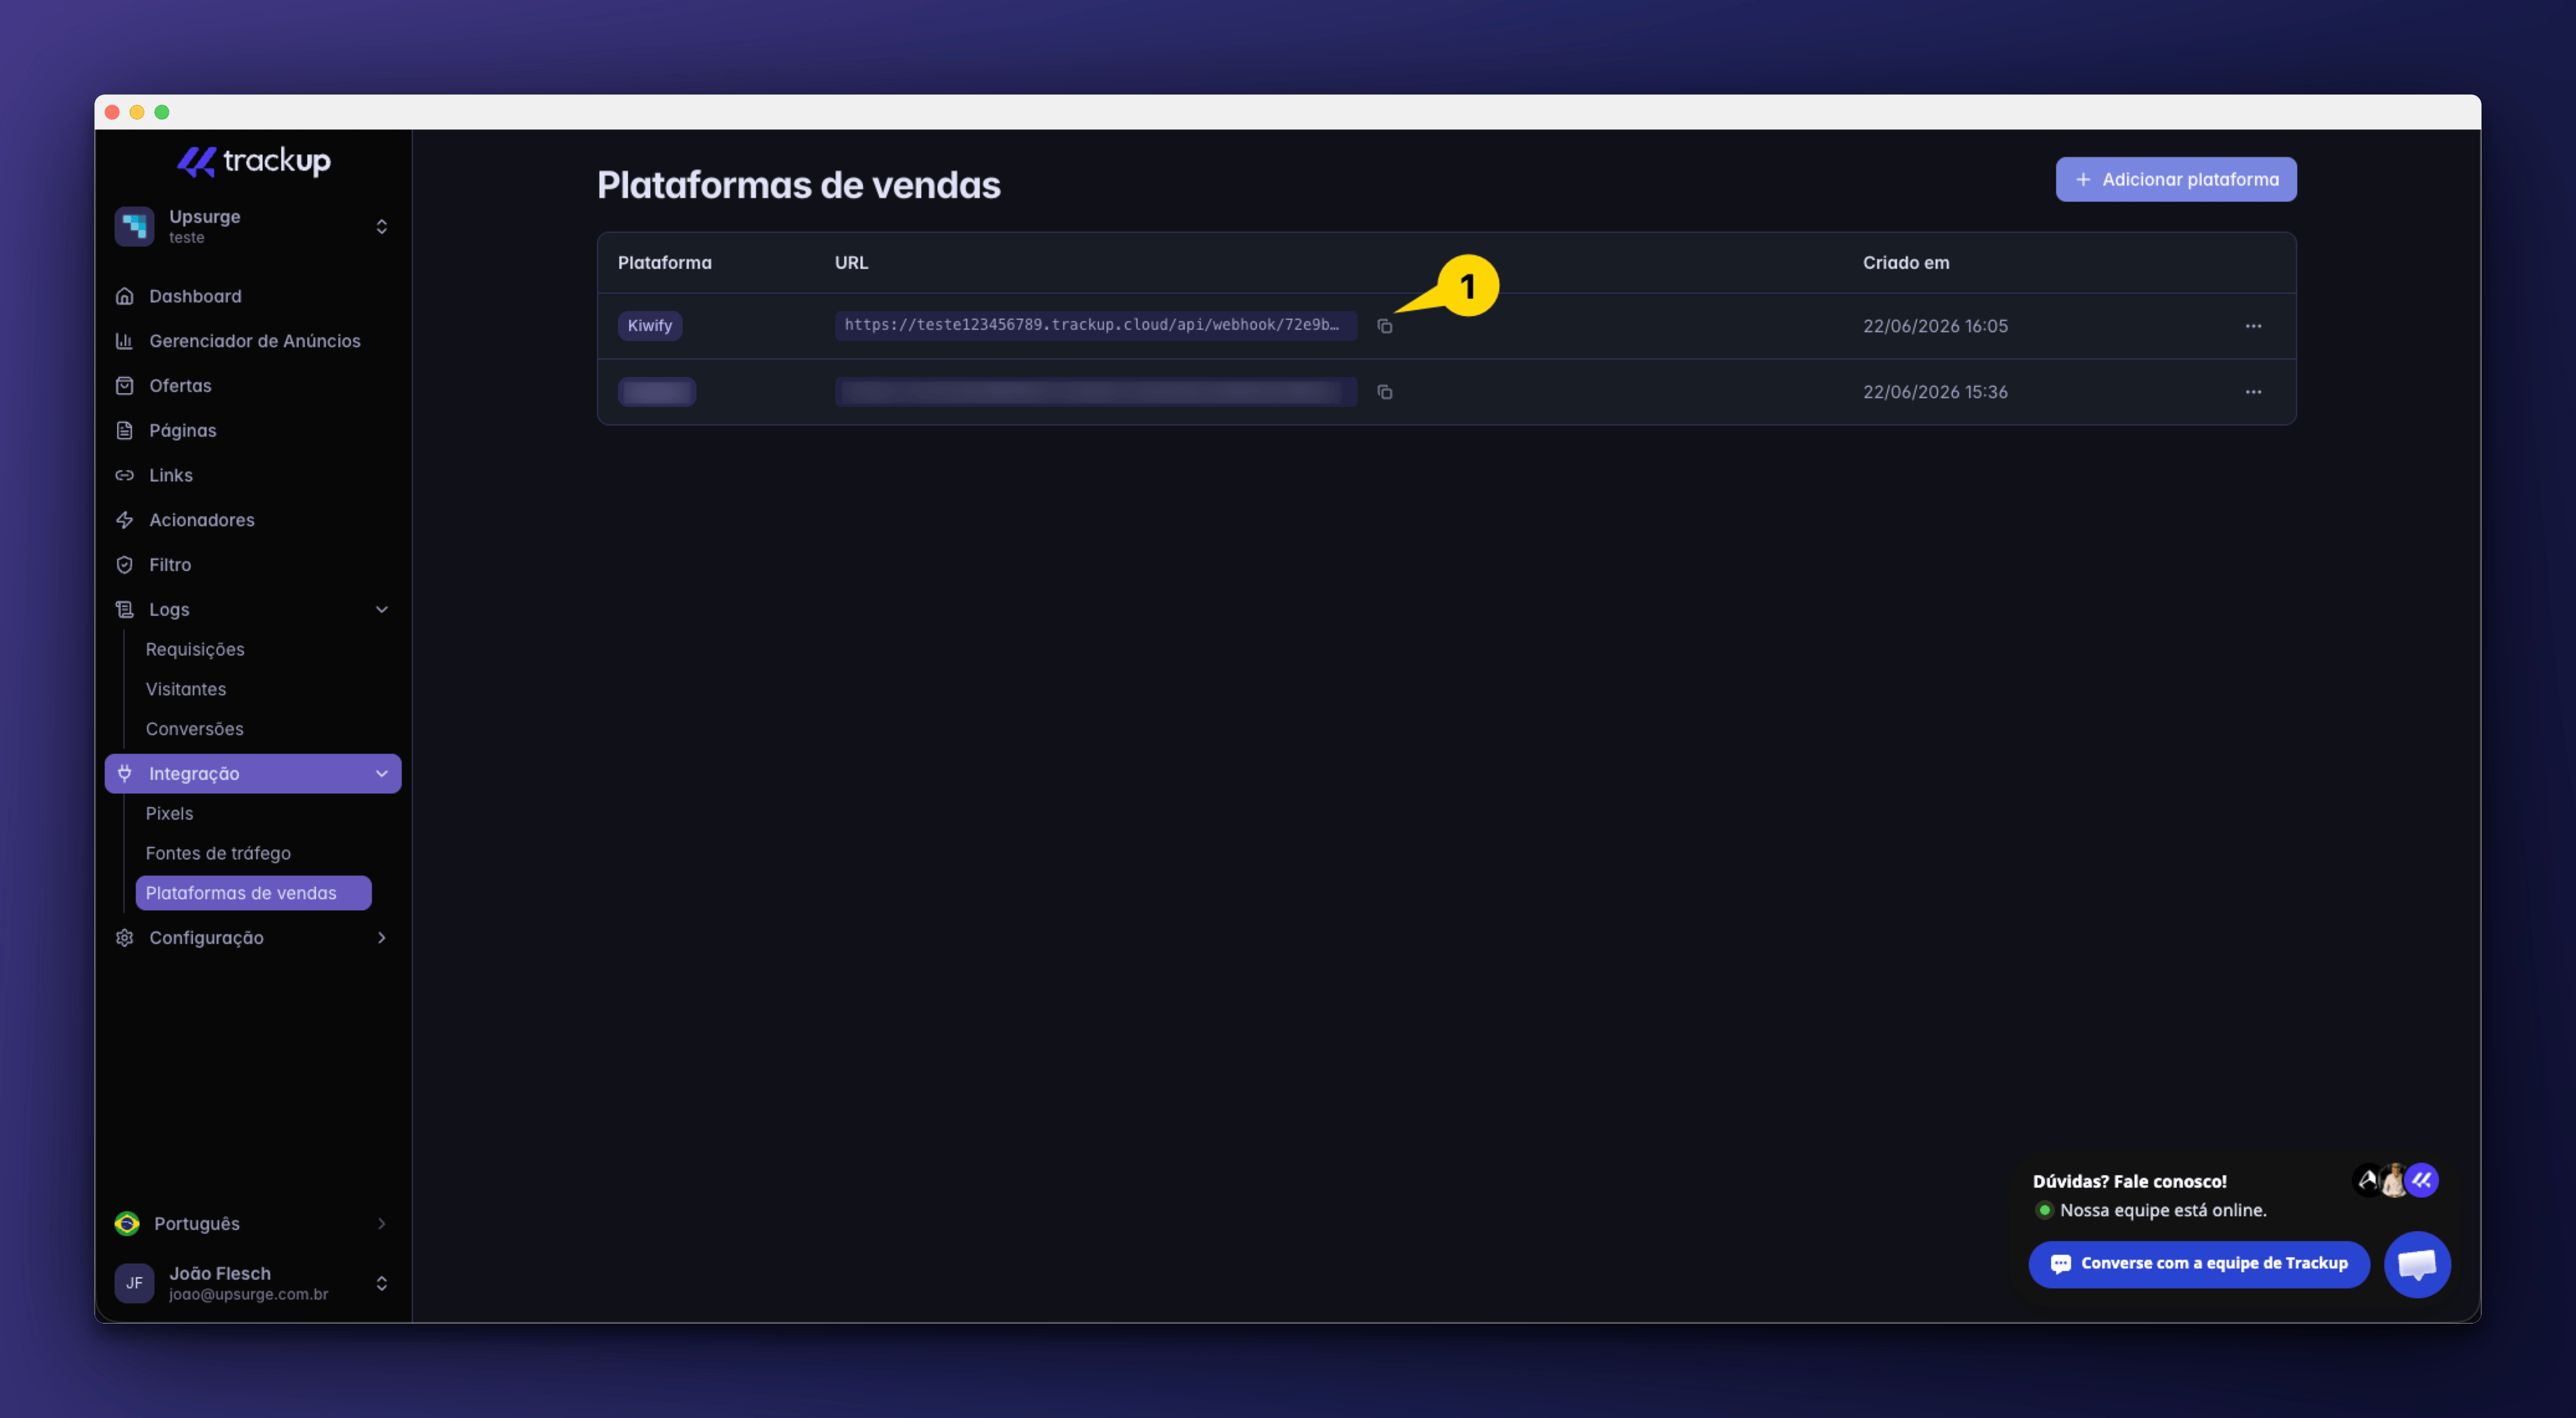Click the 22/06/2026 16:05 date cell
This screenshot has width=2576, height=1418.
1935,326
